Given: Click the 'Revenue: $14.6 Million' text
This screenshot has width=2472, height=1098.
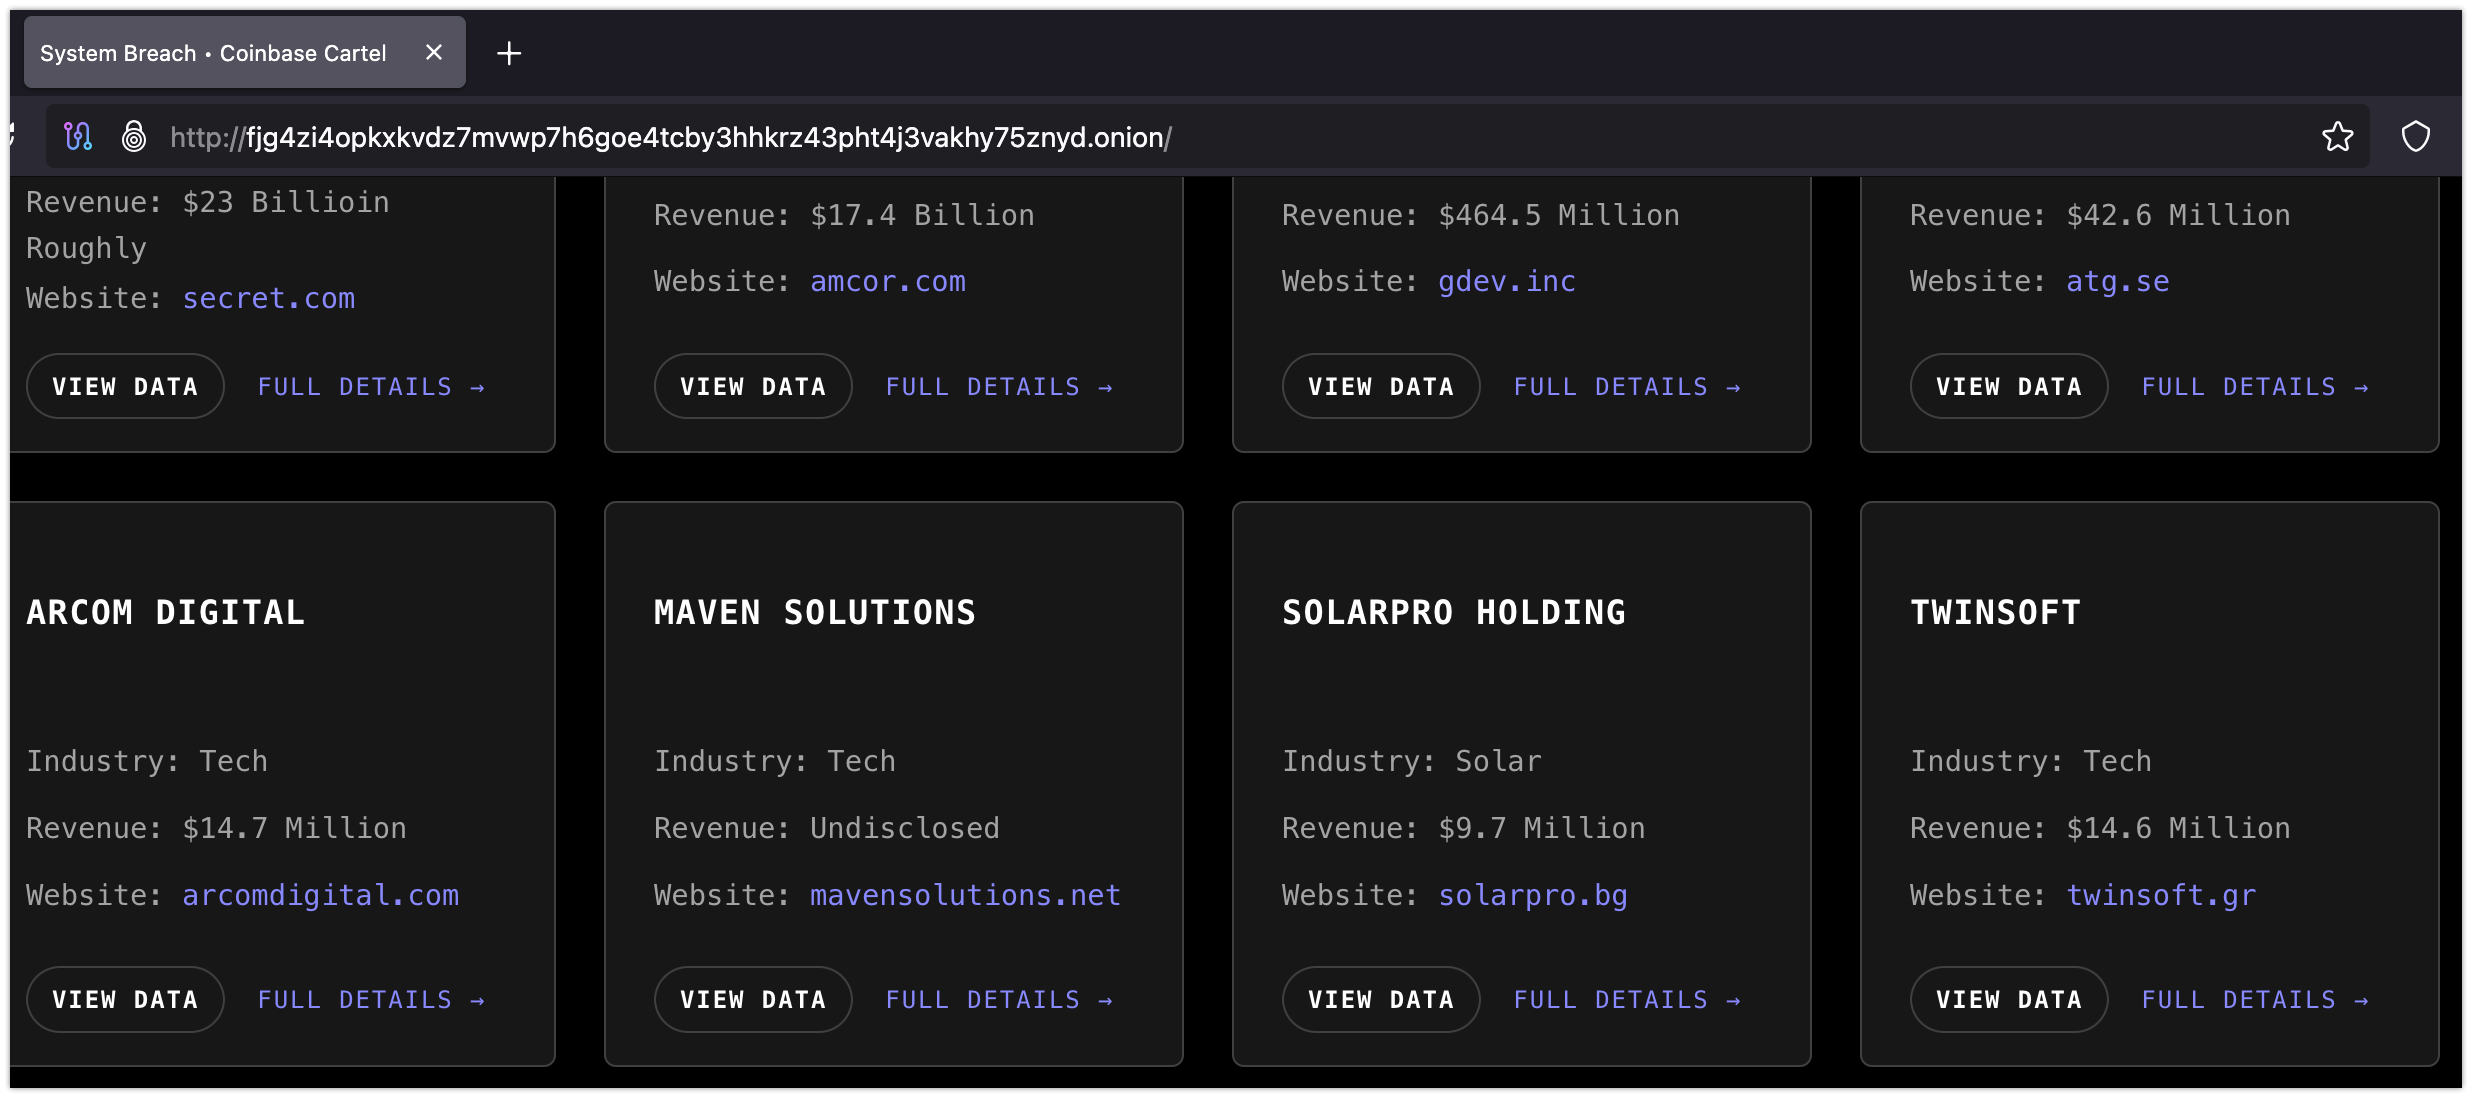Looking at the screenshot, I should (2100, 828).
